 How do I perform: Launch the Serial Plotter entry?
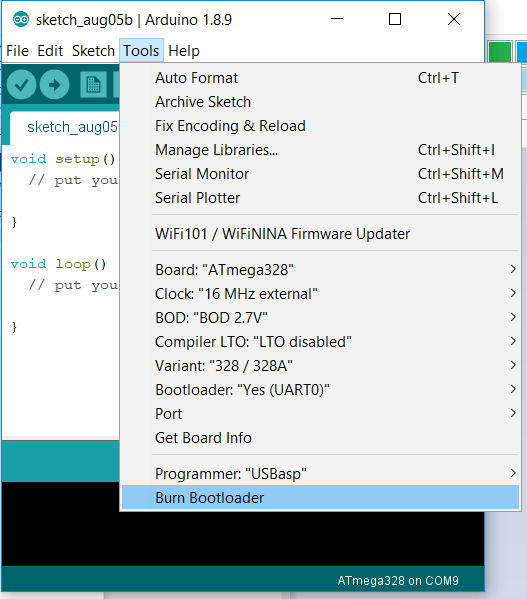click(x=320, y=198)
